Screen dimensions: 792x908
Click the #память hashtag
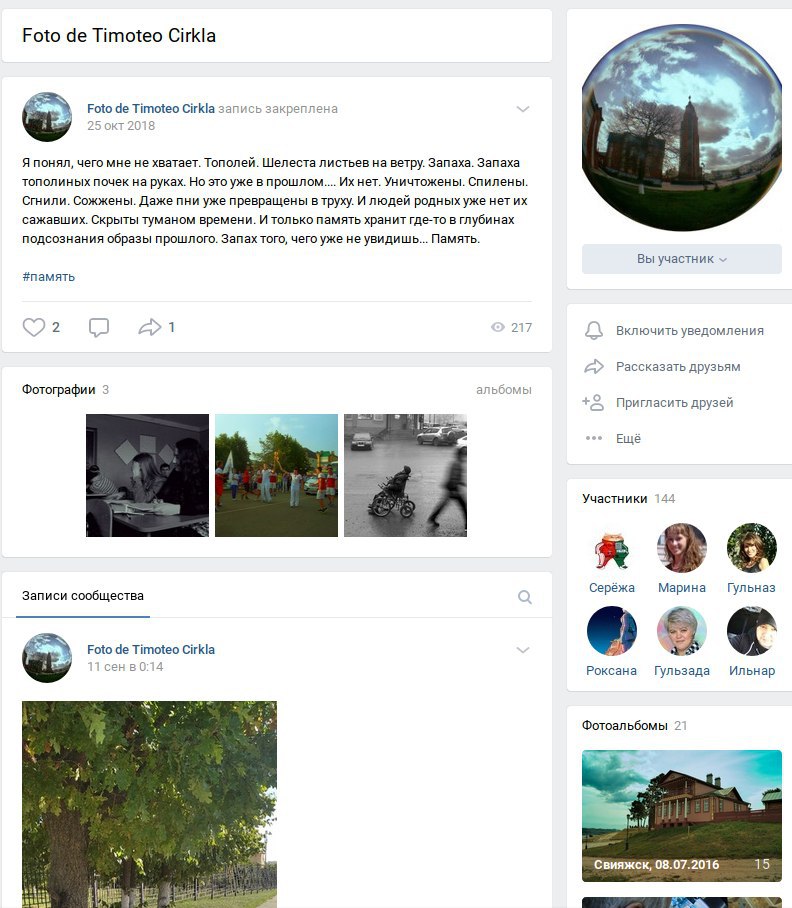[x=49, y=277]
